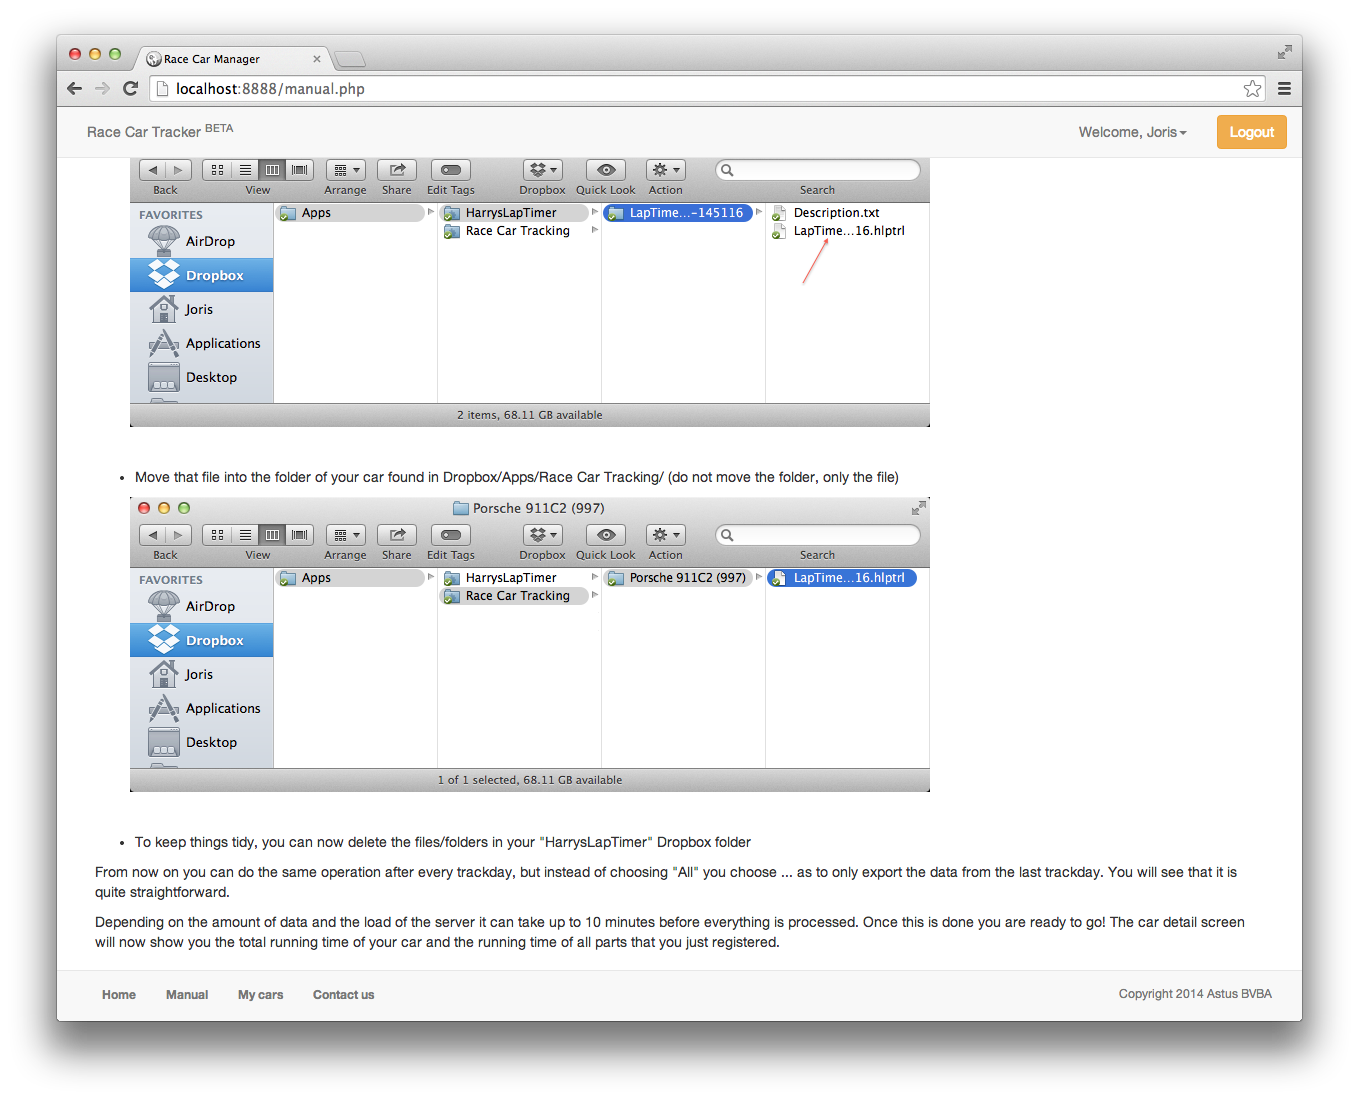Click the Porsche 911C2 Finder screenshot
The width and height of the screenshot is (1359, 1100).
[x=530, y=645]
